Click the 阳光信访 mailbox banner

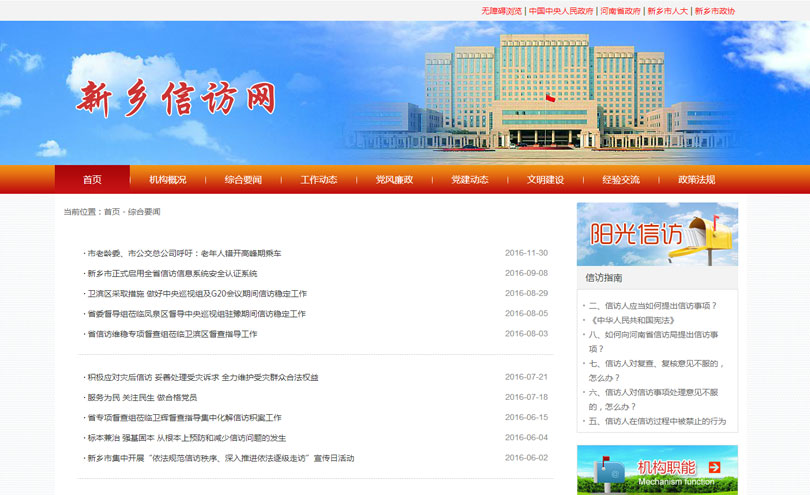tap(657, 234)
